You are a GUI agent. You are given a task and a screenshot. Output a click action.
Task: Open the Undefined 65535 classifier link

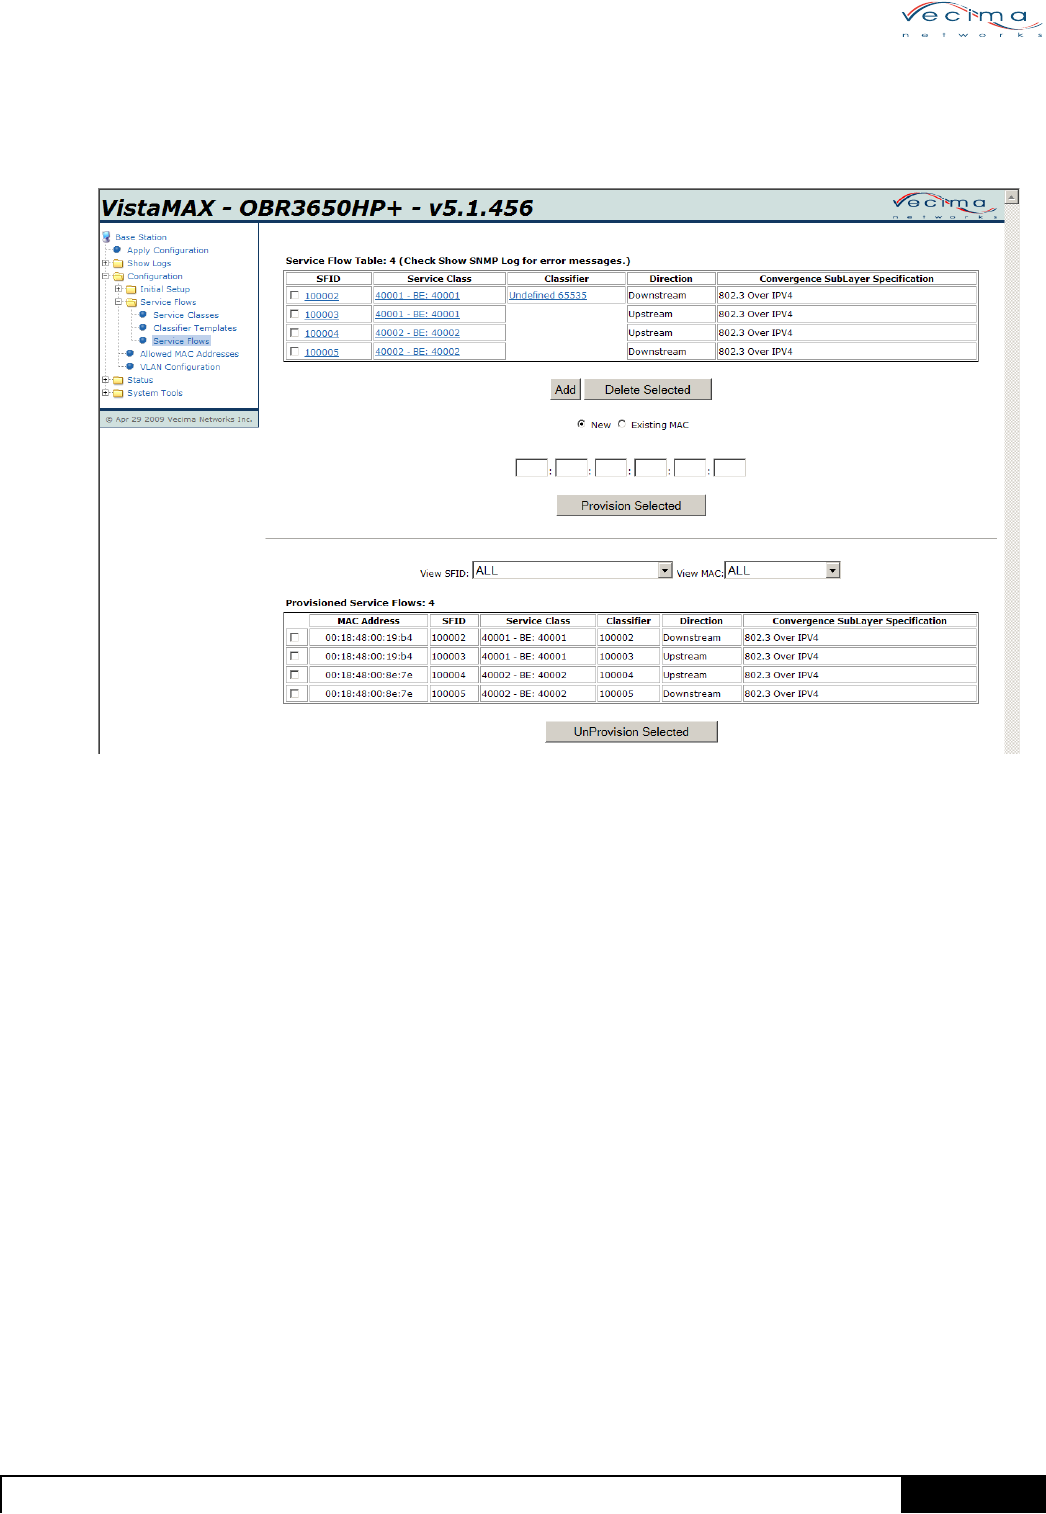[548, 295]
